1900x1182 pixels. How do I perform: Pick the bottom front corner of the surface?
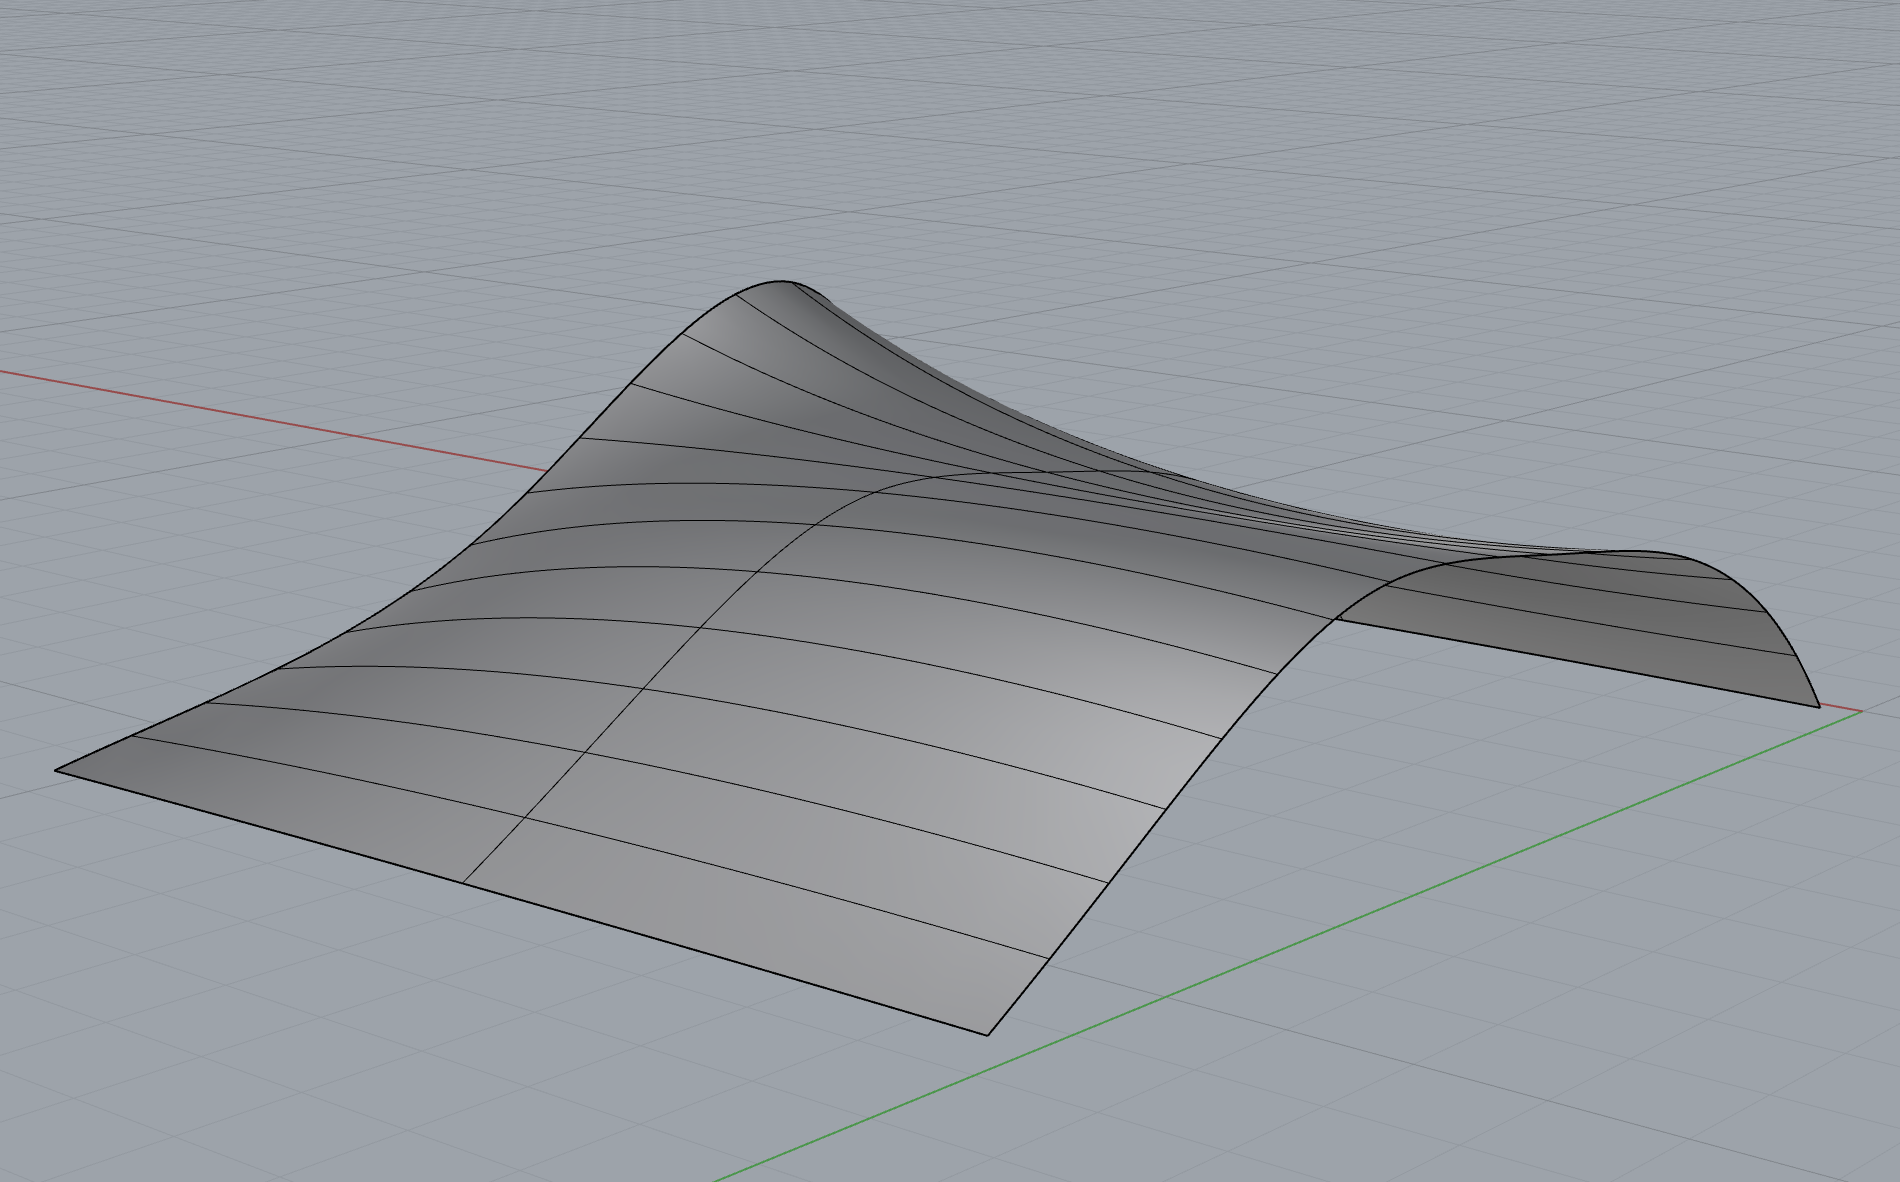987,1034
